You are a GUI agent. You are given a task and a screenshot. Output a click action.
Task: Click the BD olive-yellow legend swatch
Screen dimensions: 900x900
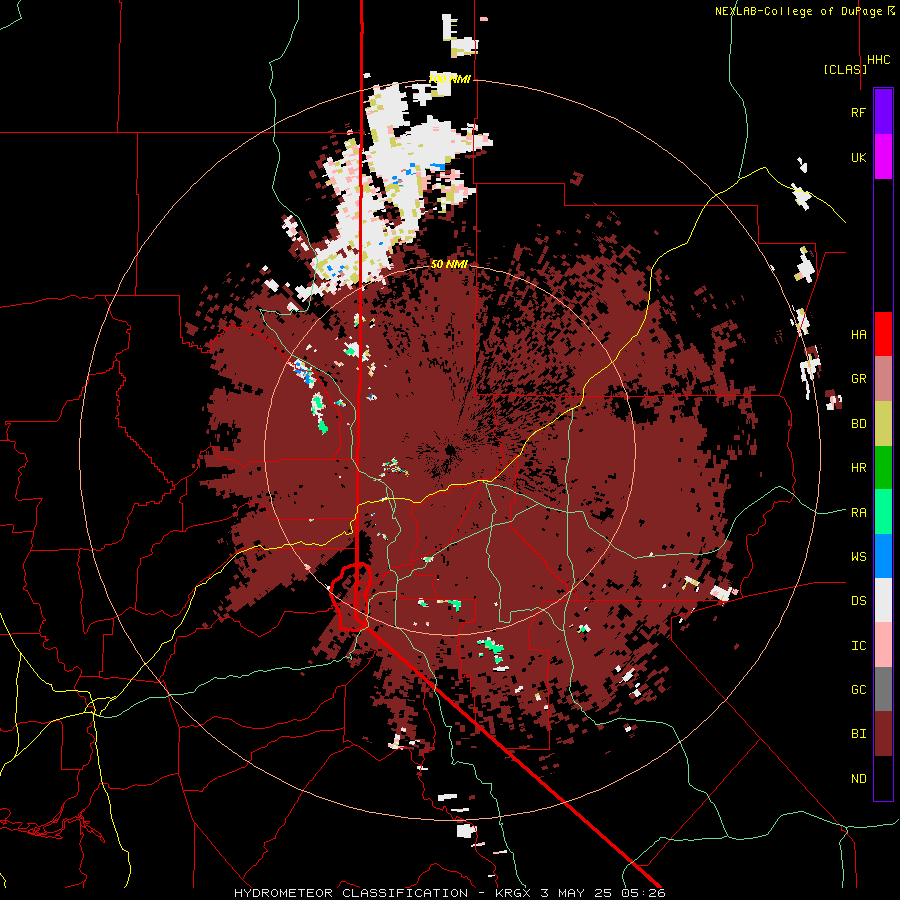click(883, 424)
